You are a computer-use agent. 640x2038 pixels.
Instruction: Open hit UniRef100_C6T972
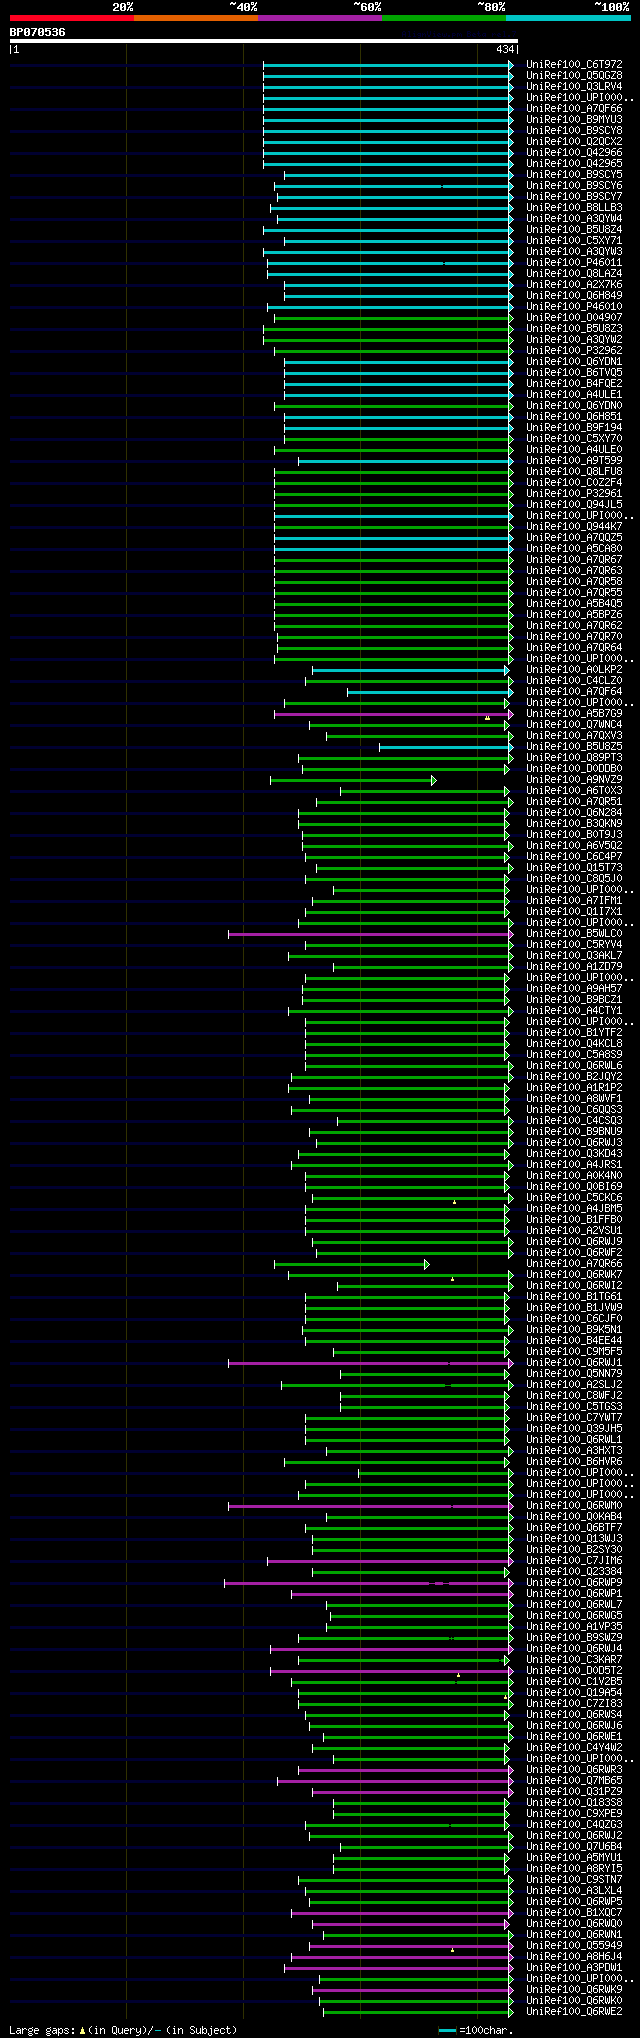(574, 65)
